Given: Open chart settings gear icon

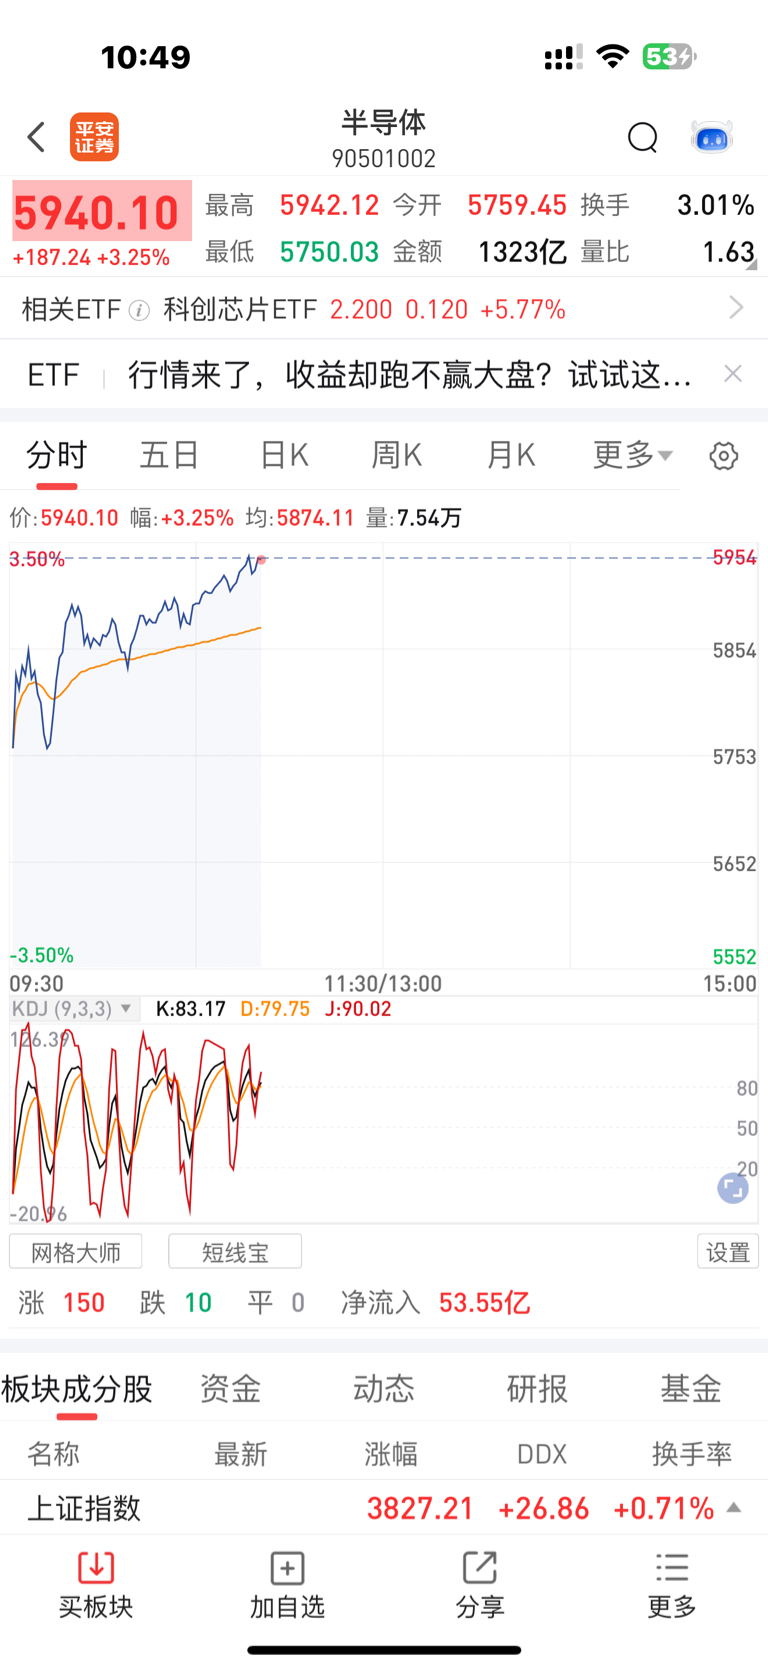Looking at the screenshot, I should (x=723, y=456).
